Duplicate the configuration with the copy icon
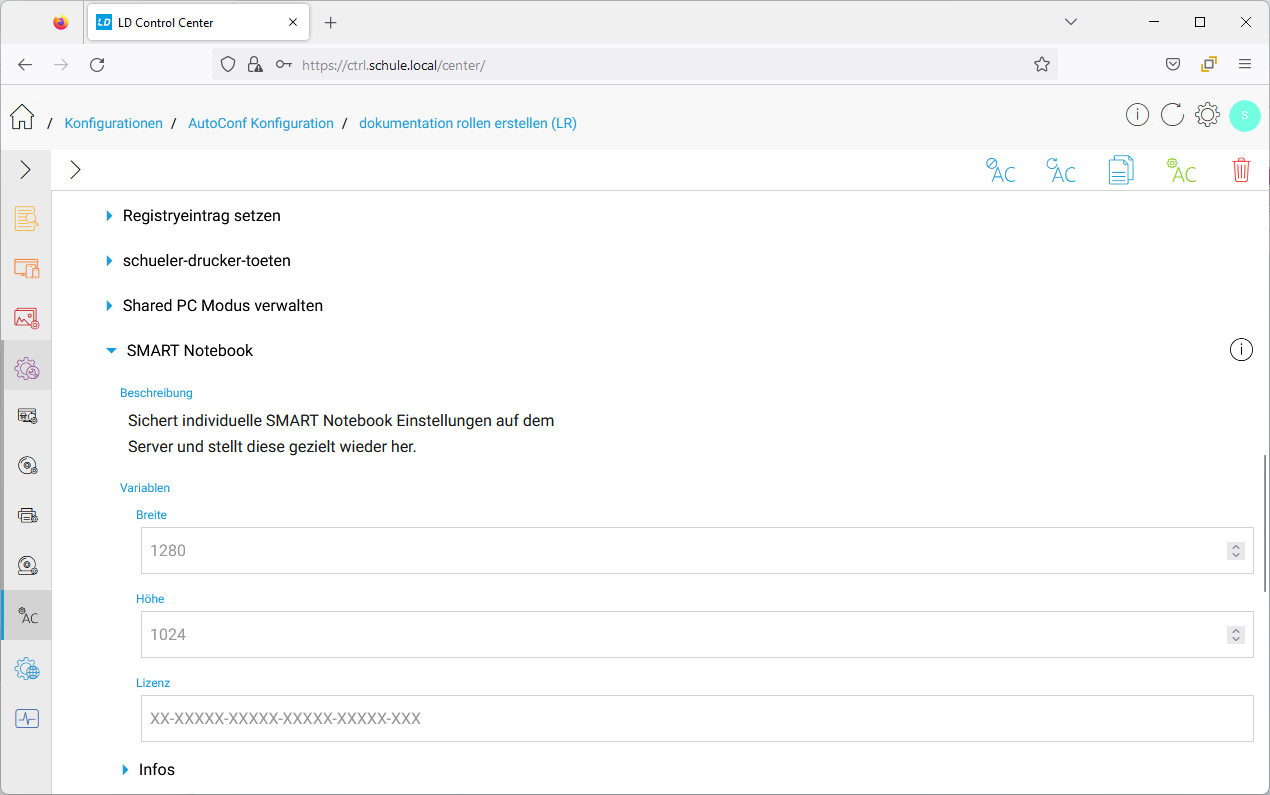The height and width of the screenshot is (795, 1270). tap(1121, 170)
